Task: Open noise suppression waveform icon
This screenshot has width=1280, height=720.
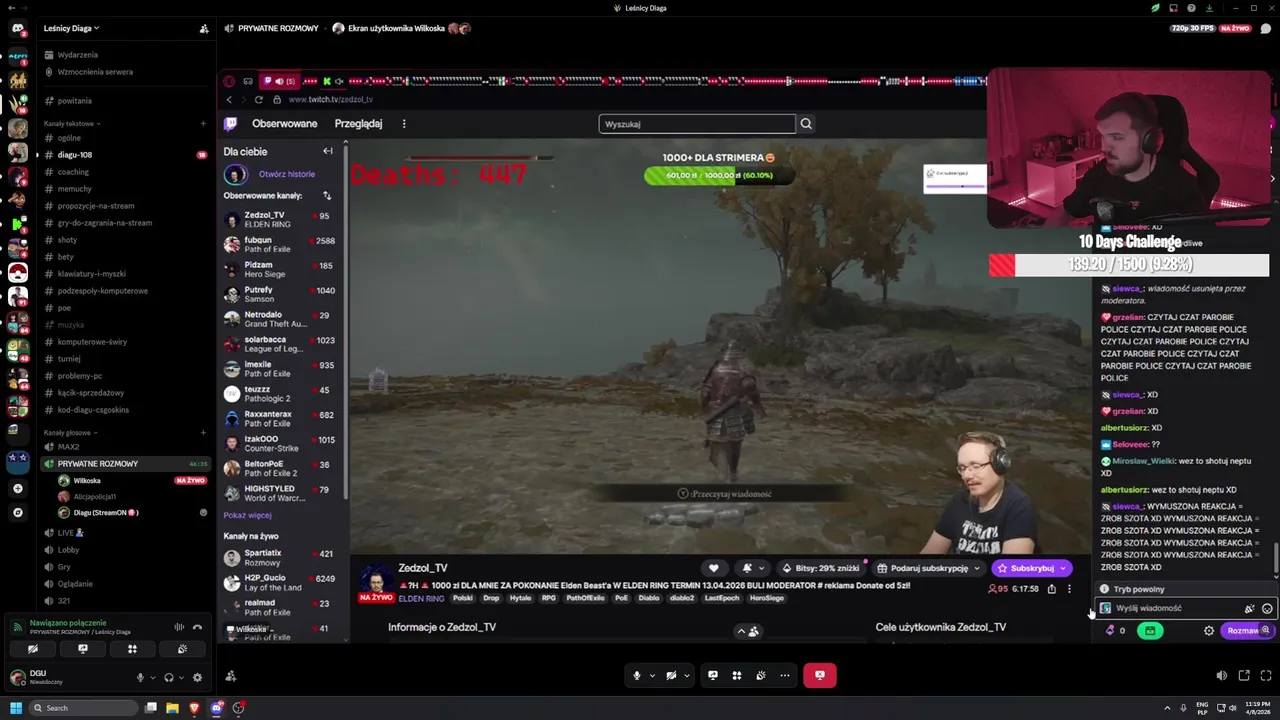Action: [179, 627]
